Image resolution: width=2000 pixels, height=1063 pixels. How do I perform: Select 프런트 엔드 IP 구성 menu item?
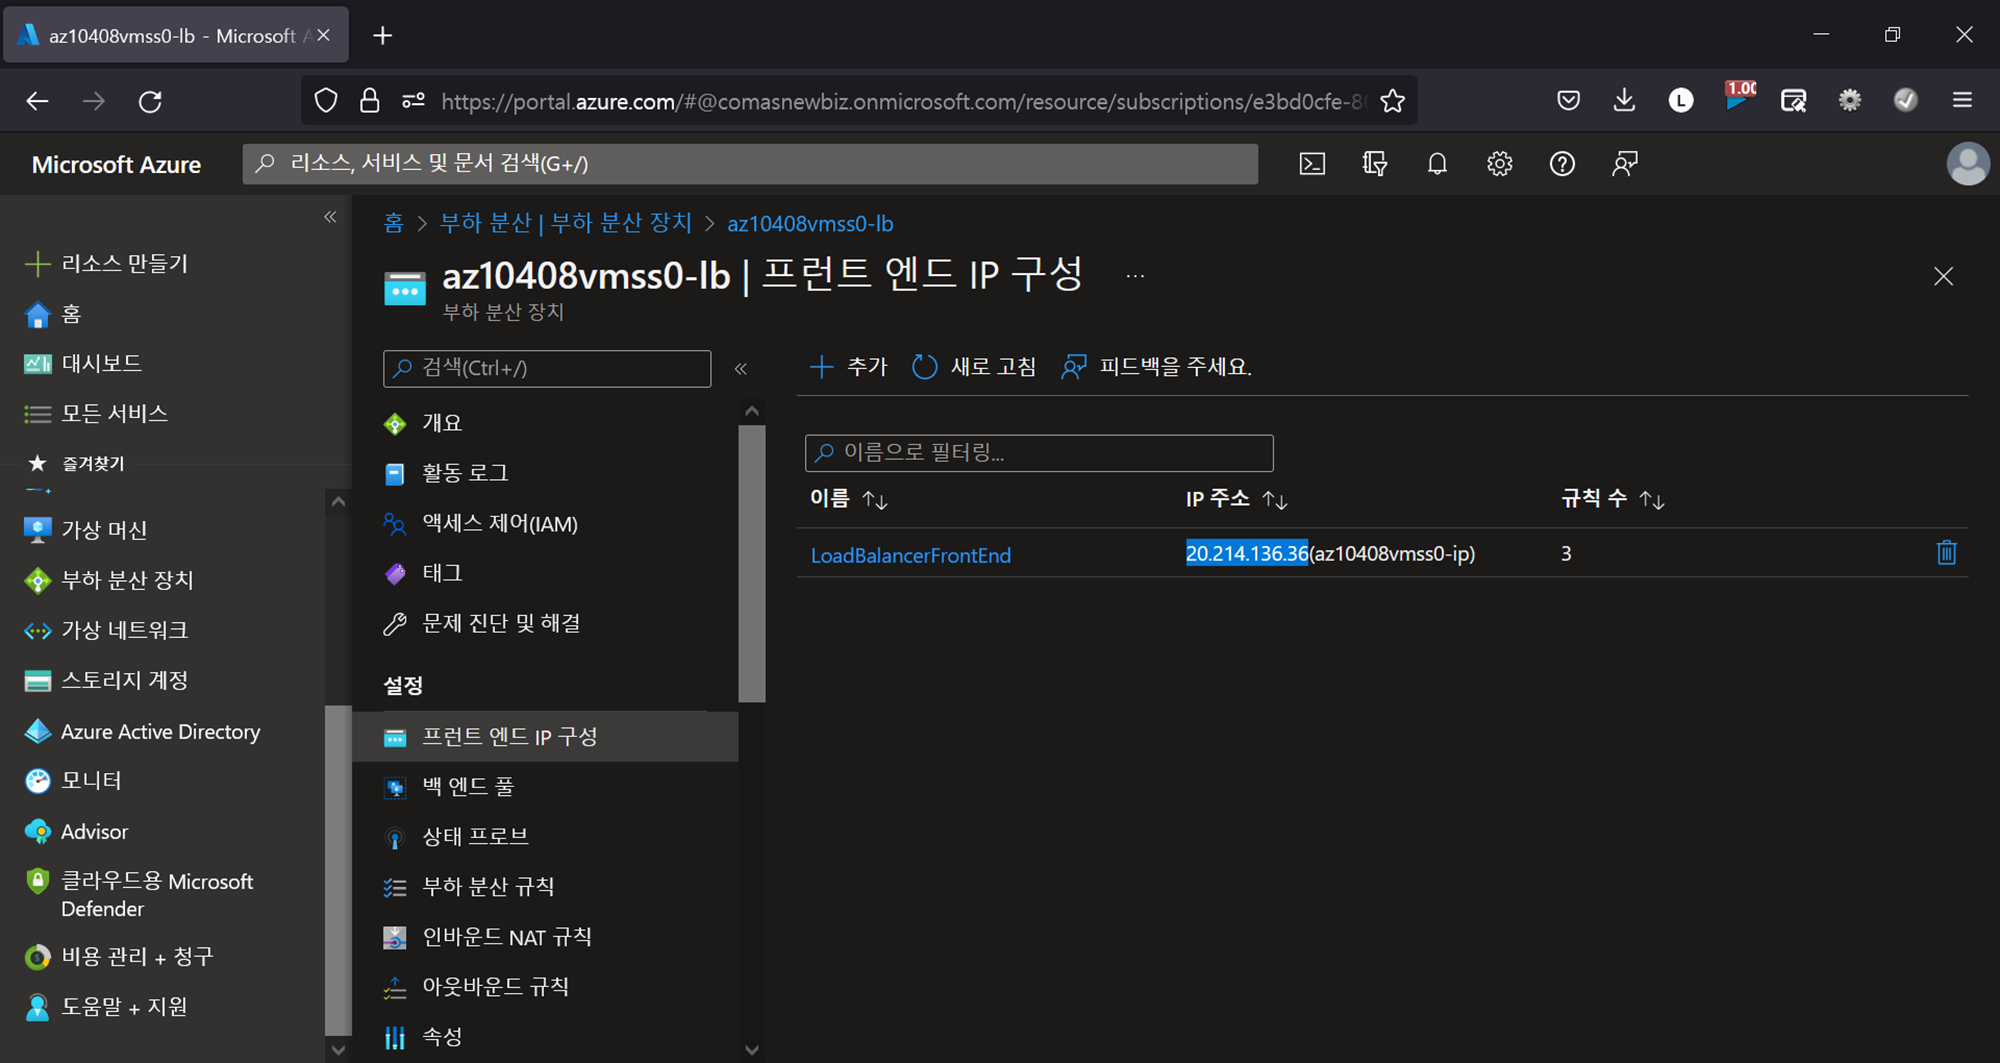pos(545,737)
